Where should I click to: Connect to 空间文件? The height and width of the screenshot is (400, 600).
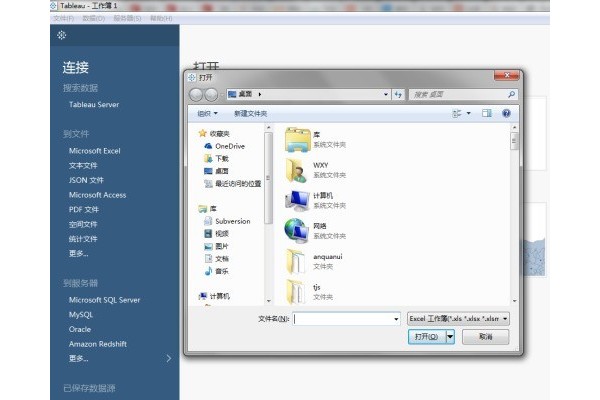[83, 224]
